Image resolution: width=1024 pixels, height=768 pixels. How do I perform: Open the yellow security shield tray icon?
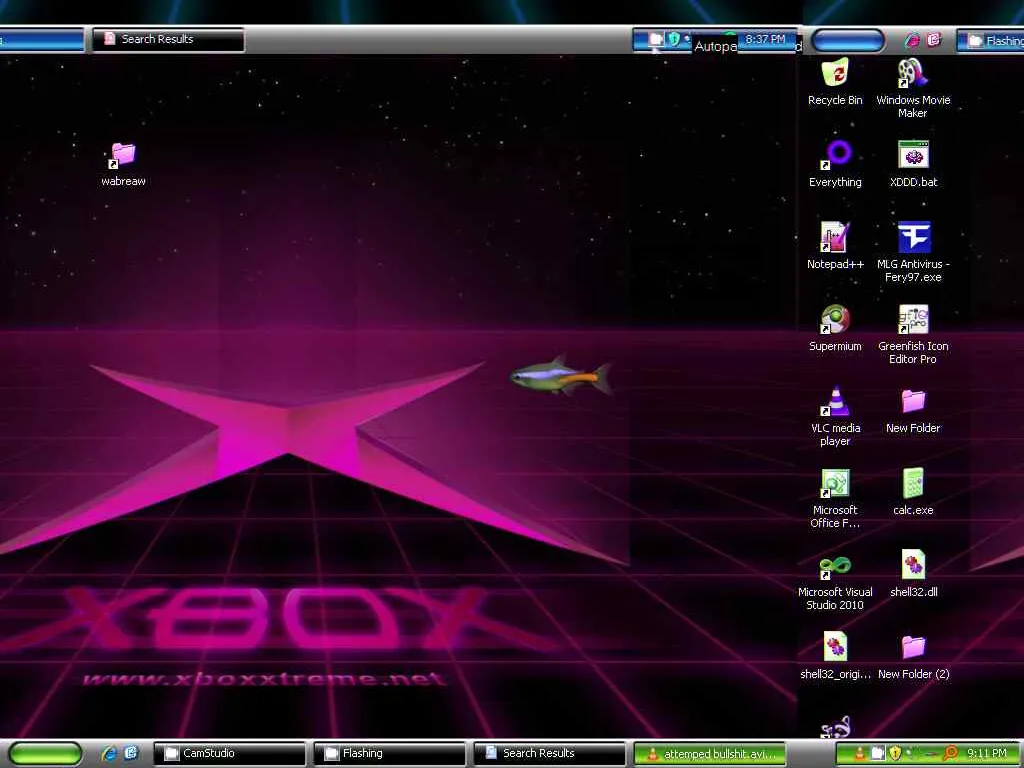[895, 754]
